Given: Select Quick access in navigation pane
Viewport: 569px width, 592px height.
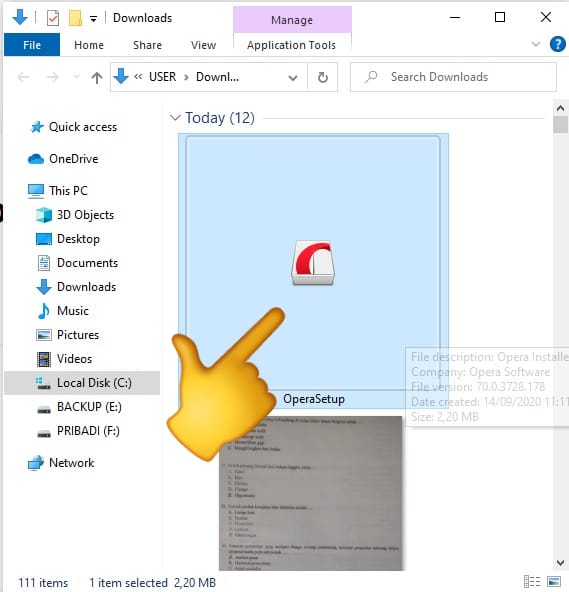Looking at the screenshot, I should click(x=82, y=127).
